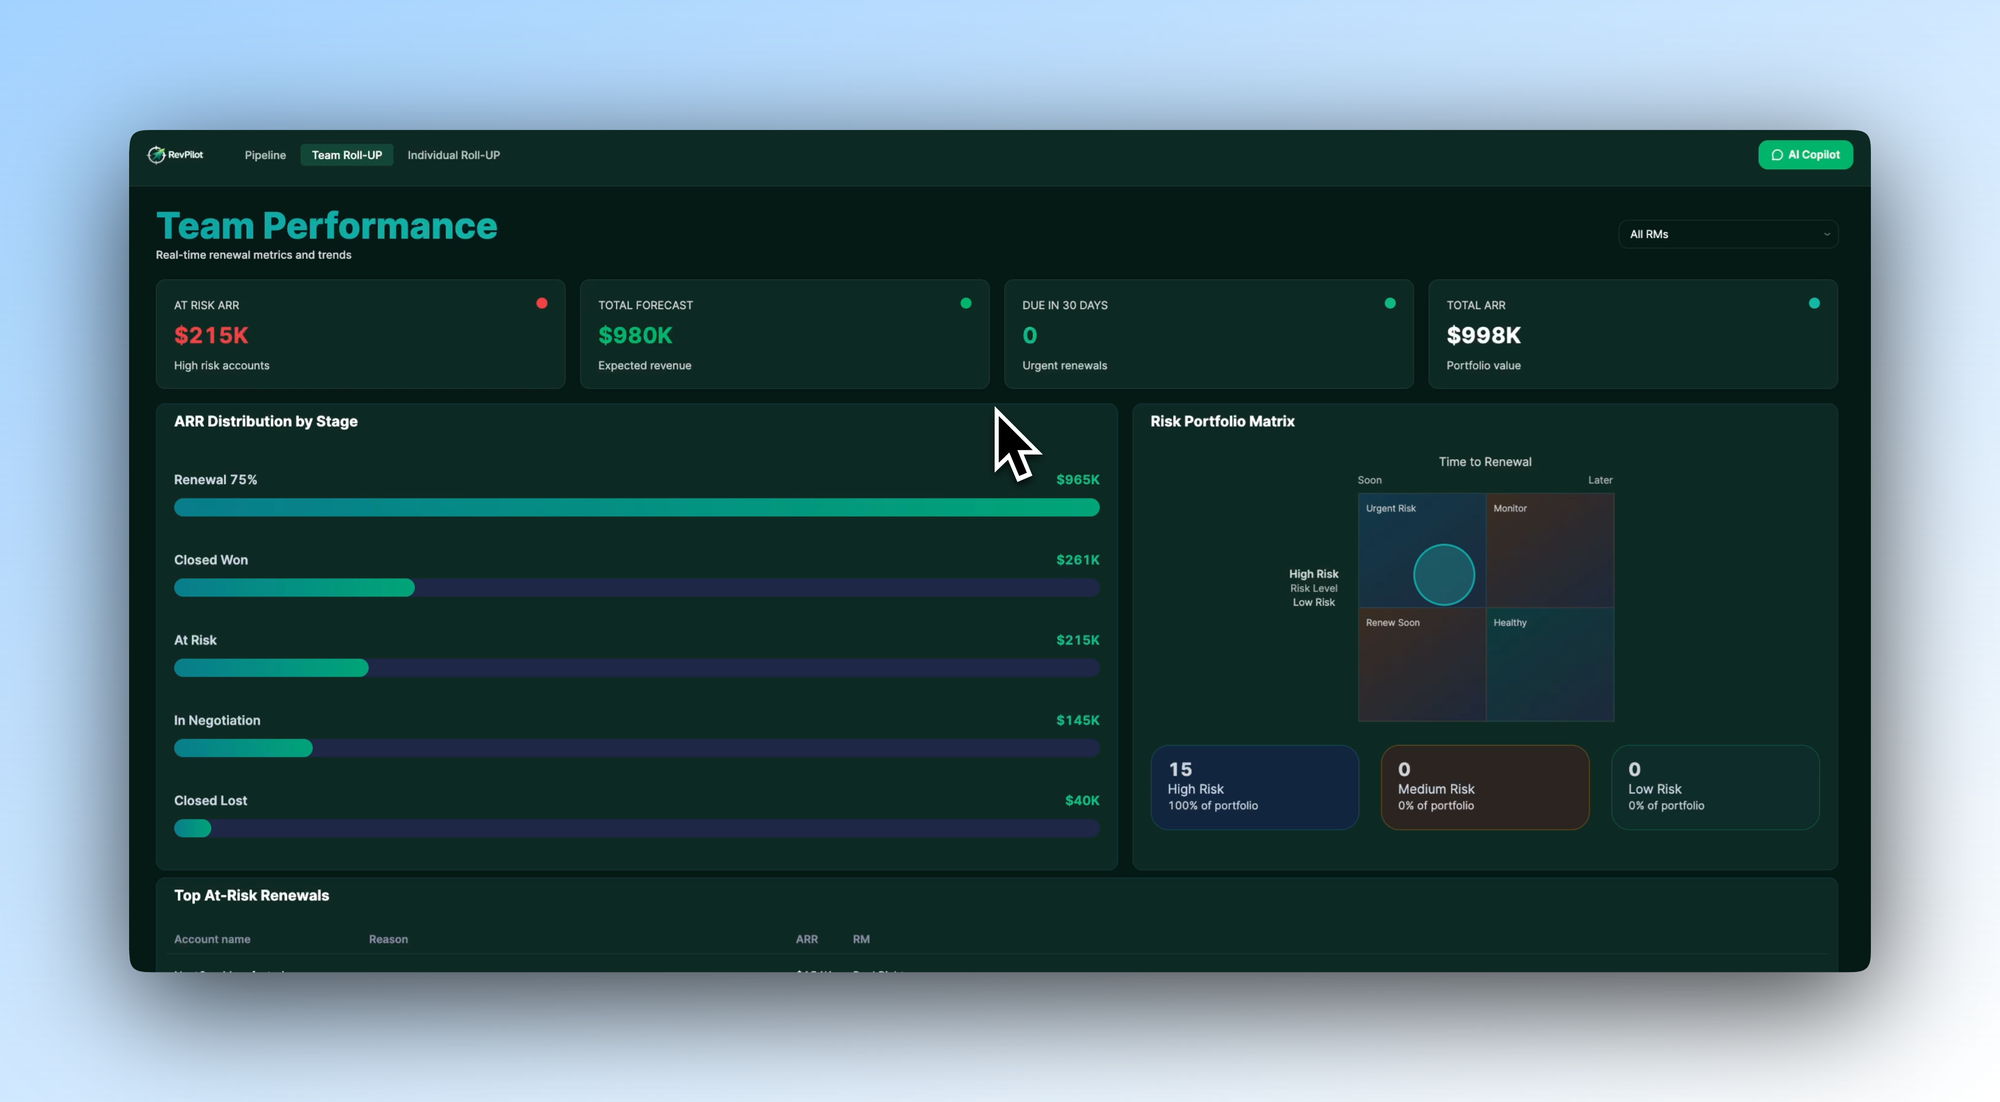The image size is (2000, 1102).
Task: Click the Account name column header
Action: tap(212, 939)
